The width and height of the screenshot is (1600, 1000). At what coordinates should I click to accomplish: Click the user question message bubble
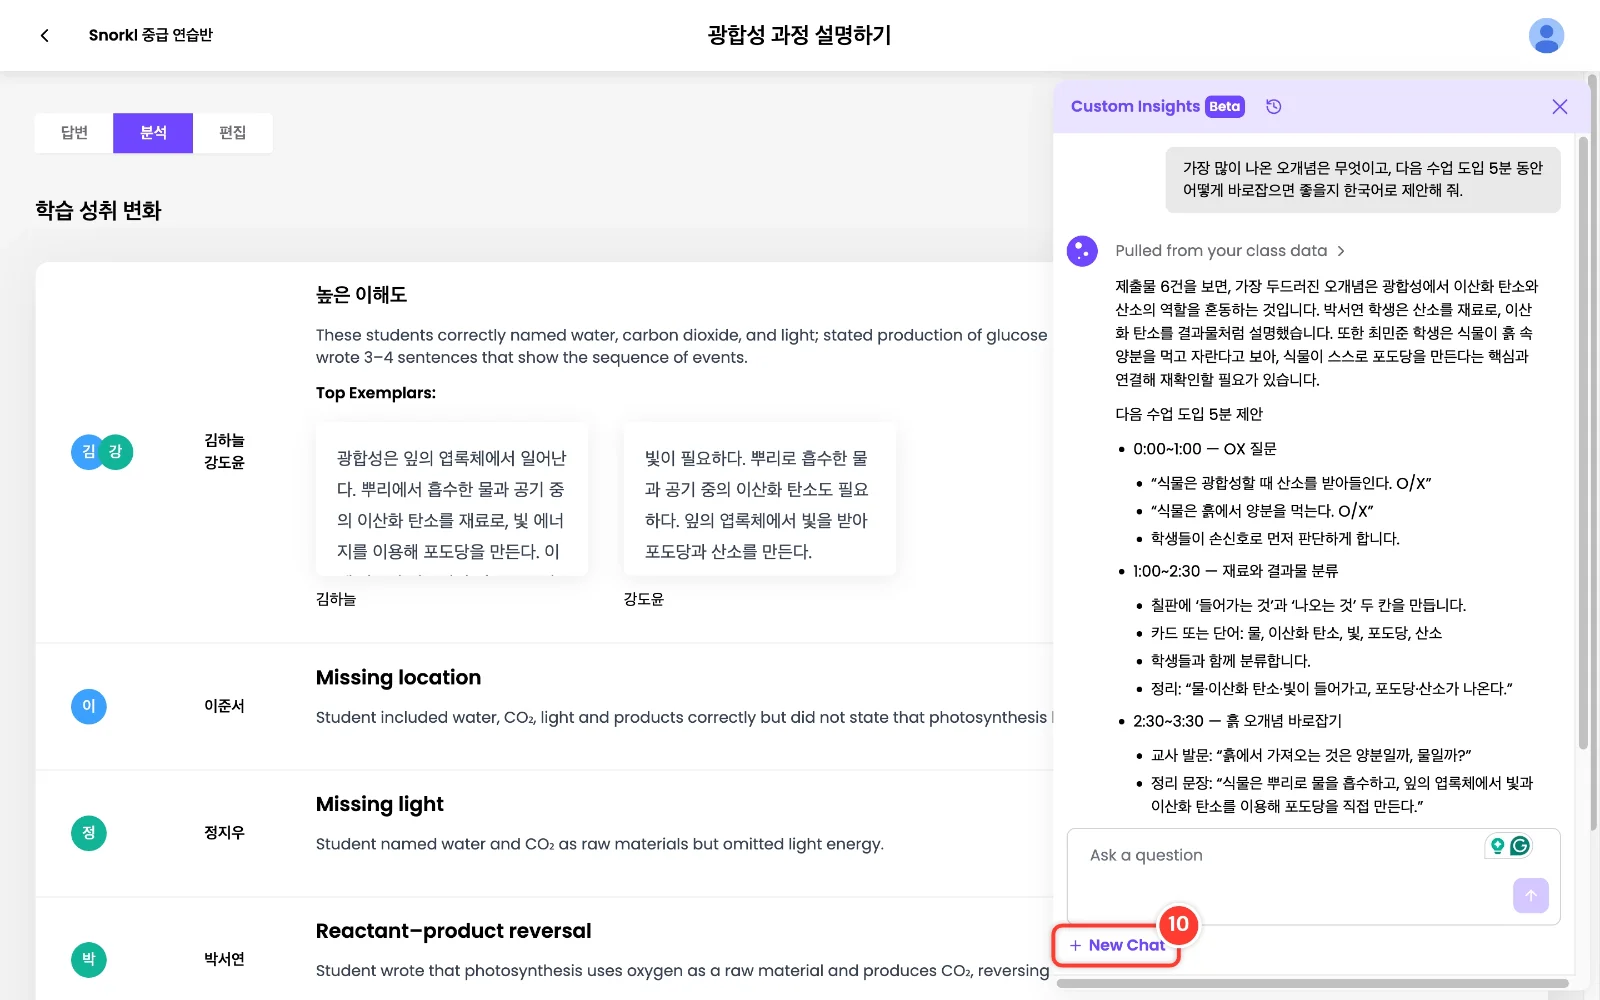coord(1363,180)
